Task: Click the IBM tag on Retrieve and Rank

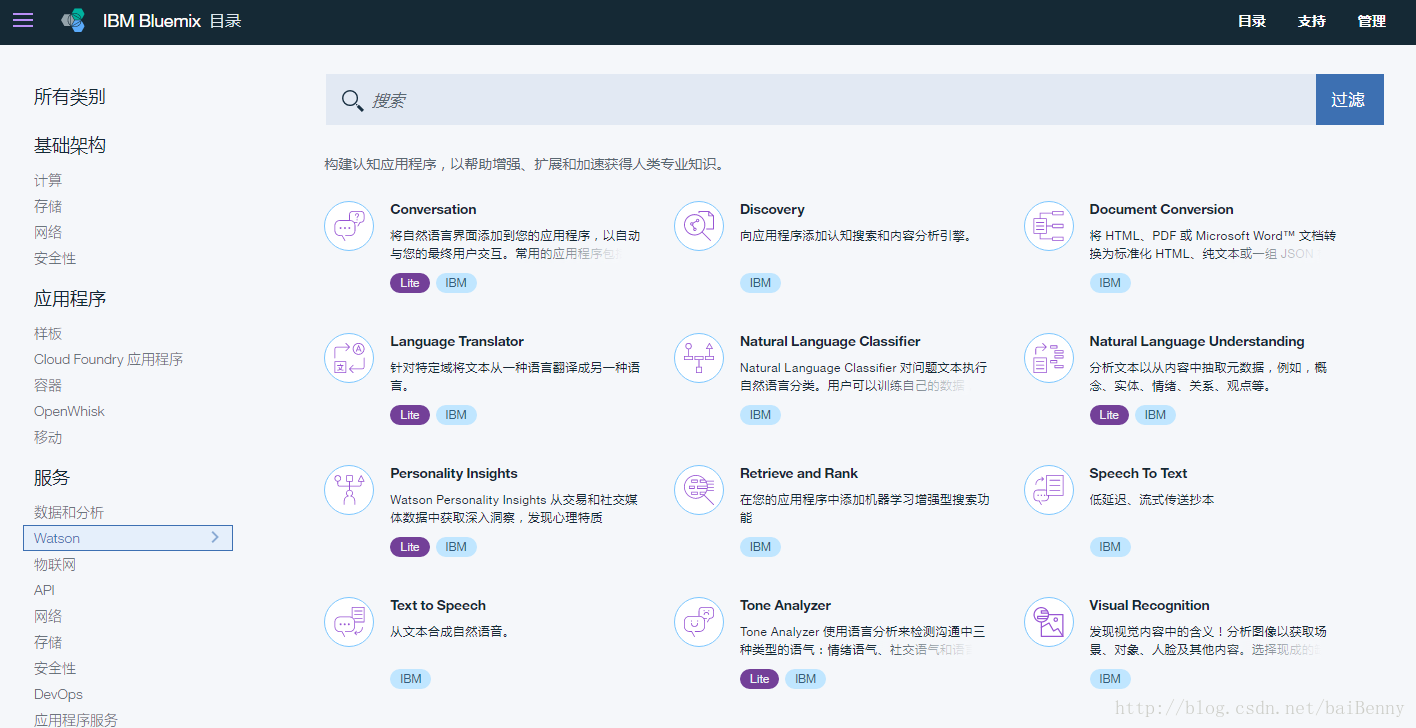Action: 761,547
